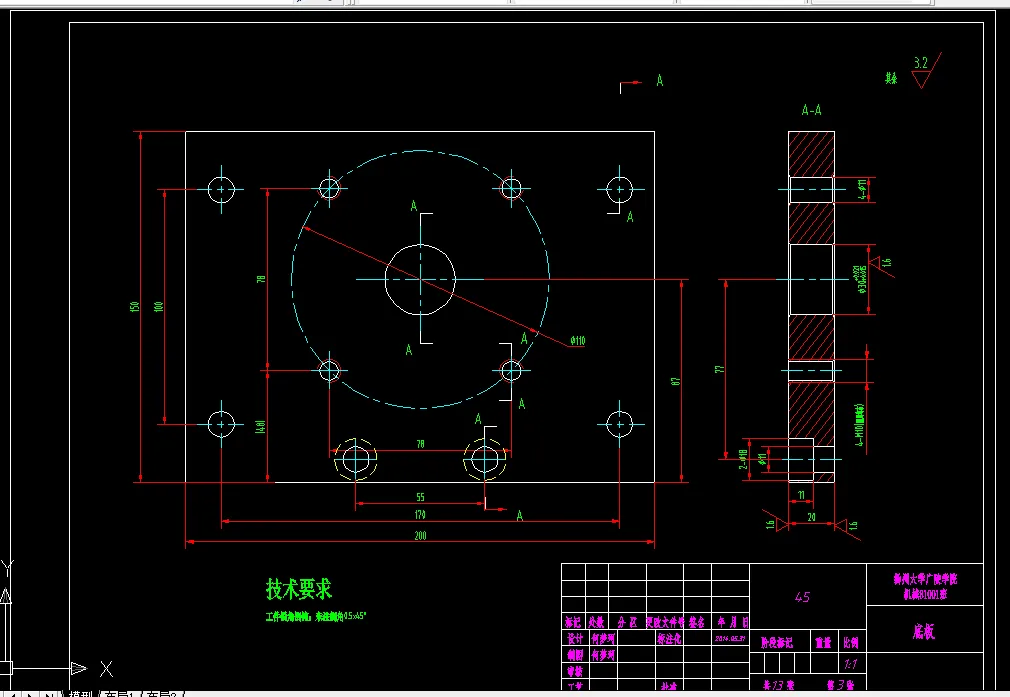
Task: Select the 55 dimension text
Action: 420,497
